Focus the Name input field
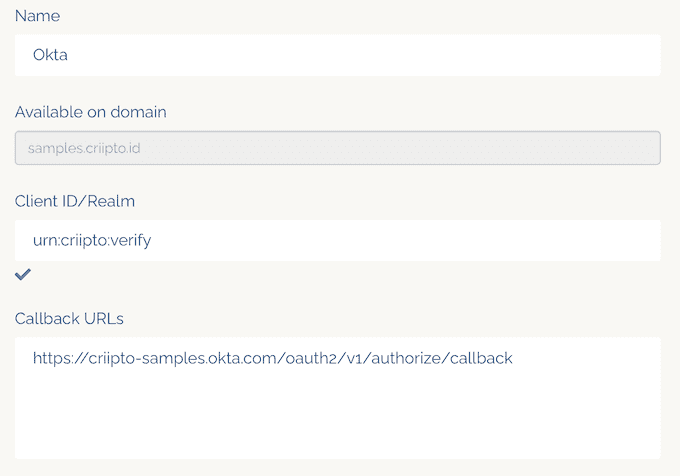680x476 pixels. 337,55
